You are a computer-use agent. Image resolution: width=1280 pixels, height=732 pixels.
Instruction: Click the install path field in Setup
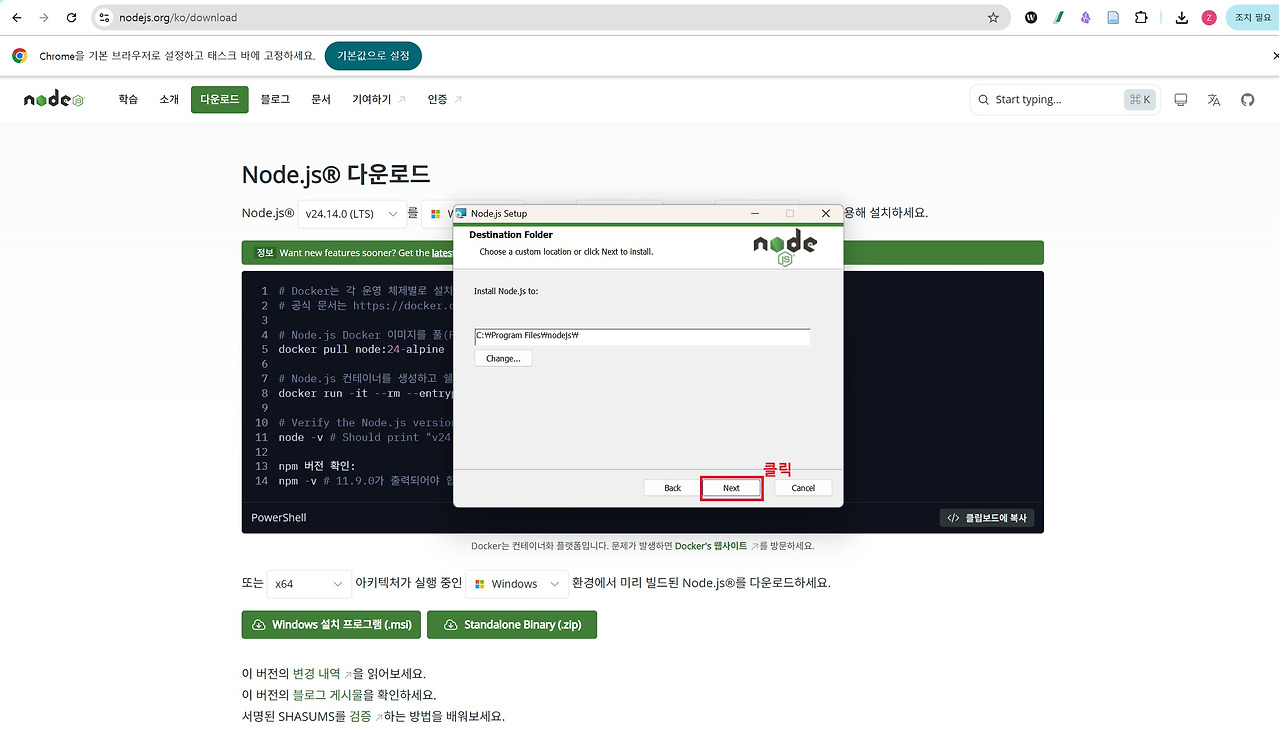point(642,336)
